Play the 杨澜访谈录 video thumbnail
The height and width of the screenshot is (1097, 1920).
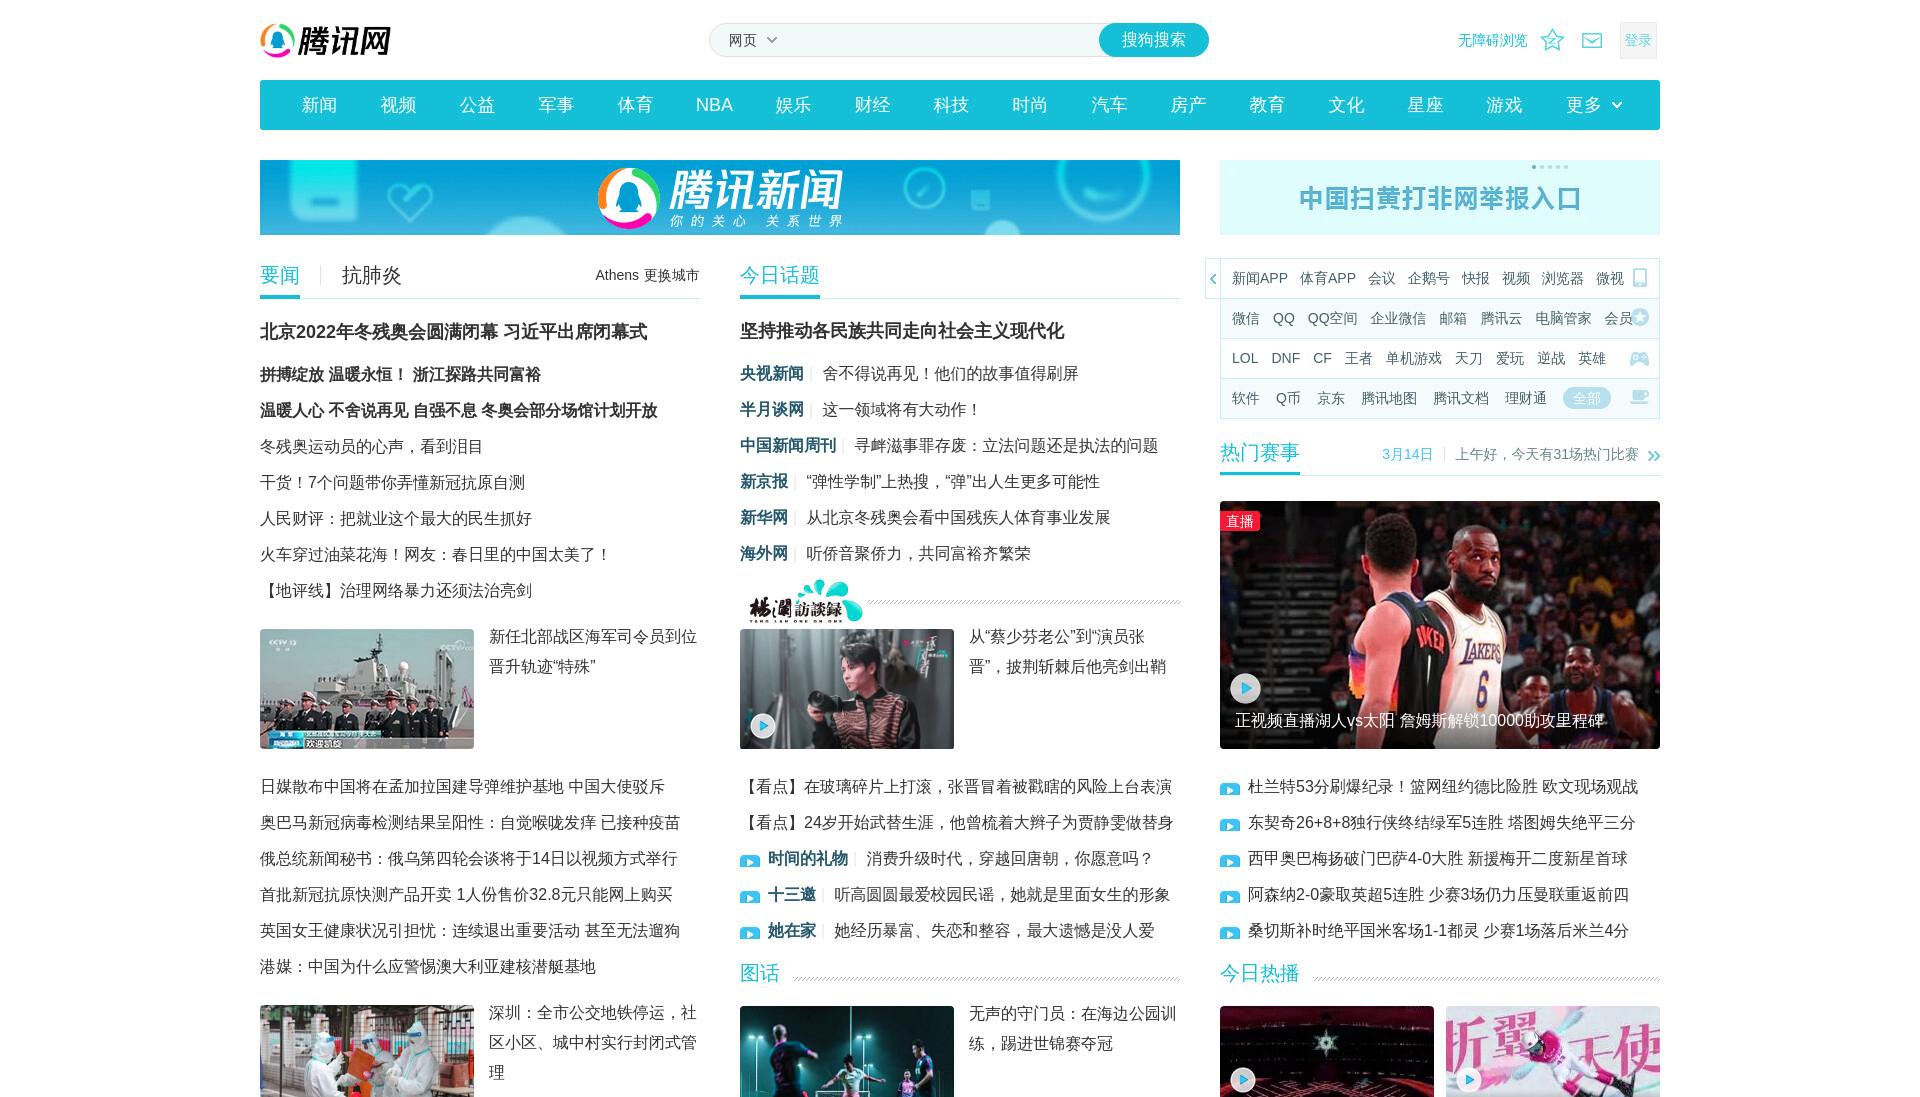pyautogui.click(x=763, y=726)
